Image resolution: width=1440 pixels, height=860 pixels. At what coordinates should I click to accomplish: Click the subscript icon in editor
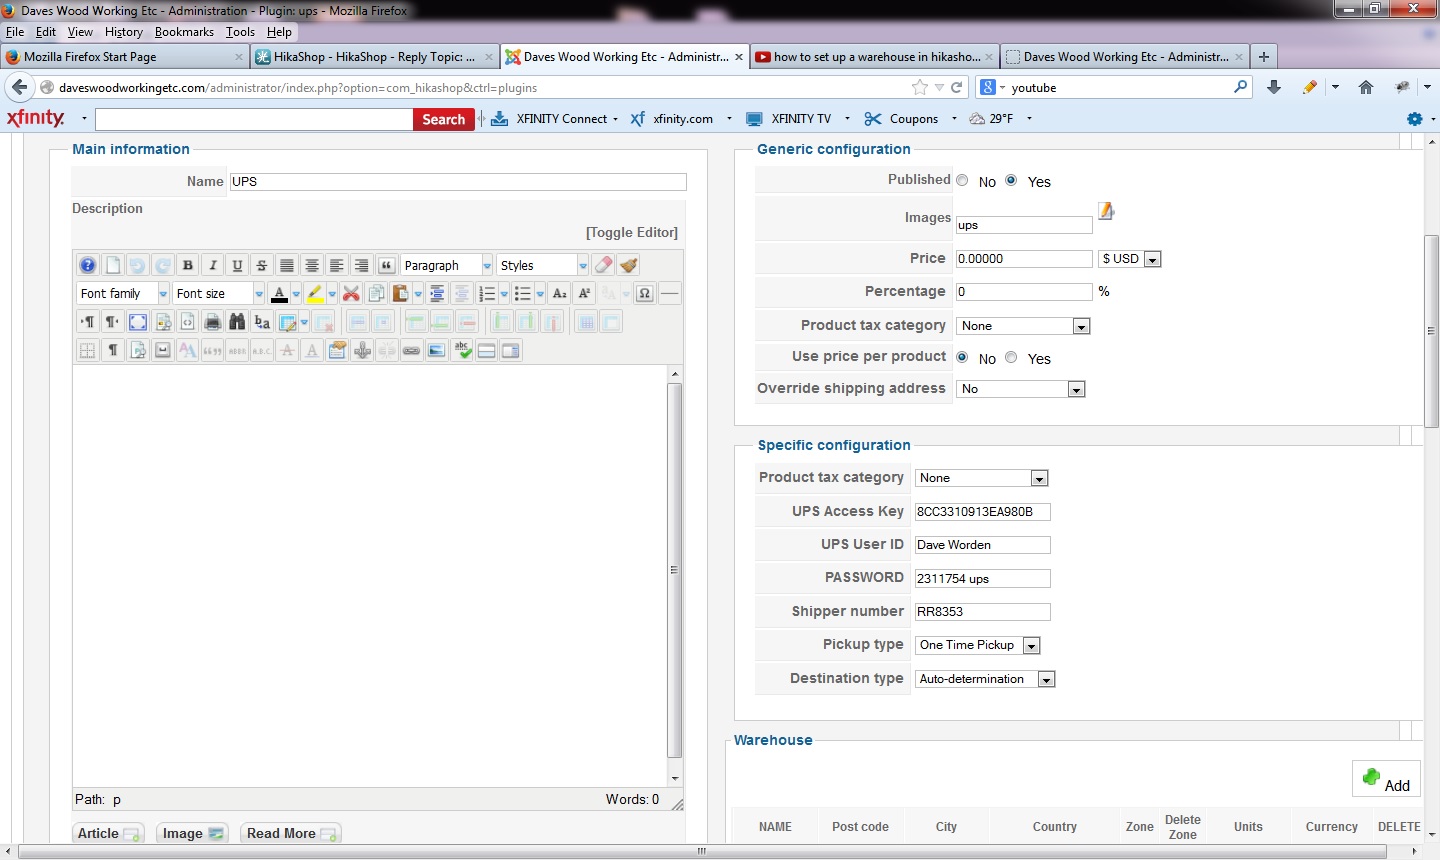(560, 293)
